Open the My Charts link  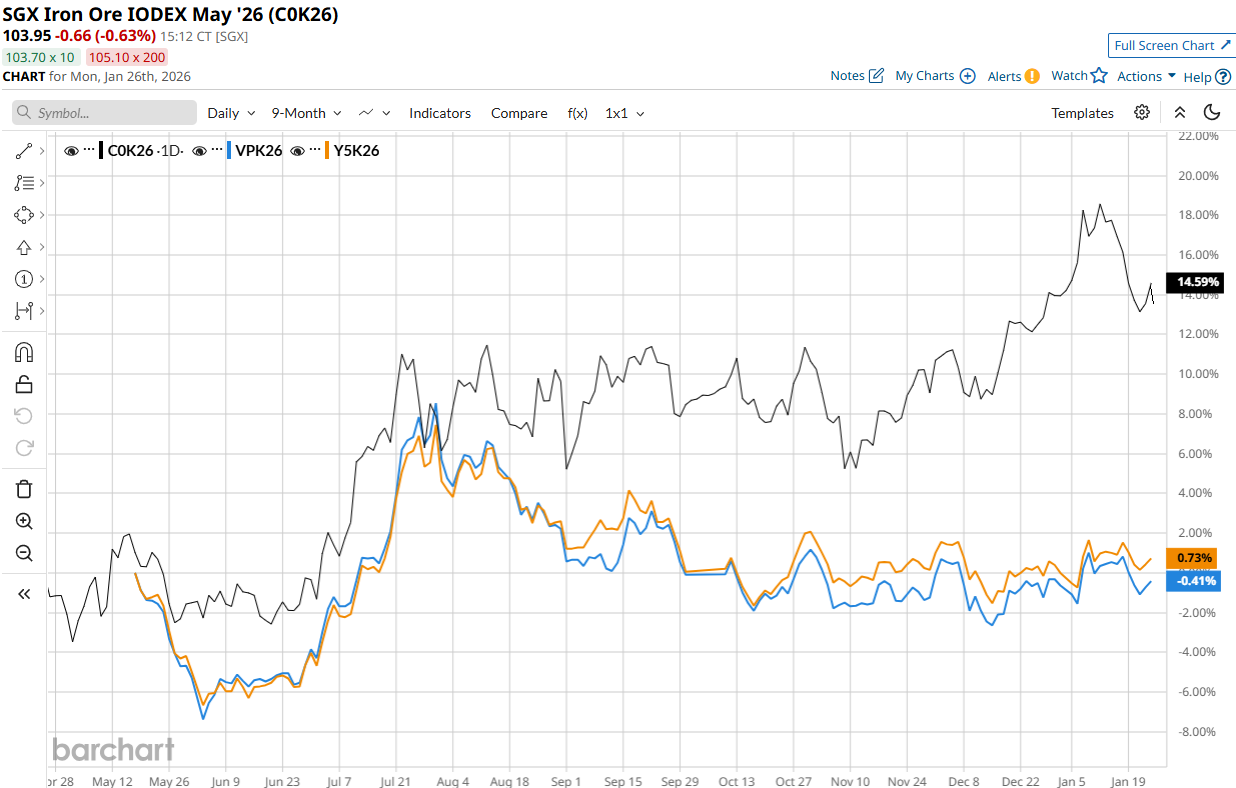(934, 76)
